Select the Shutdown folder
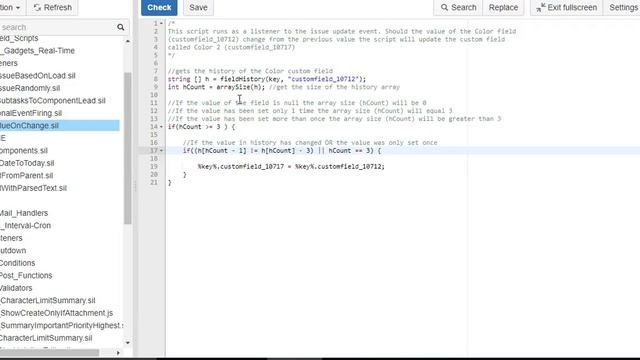Viewport: 640px width, 360px height. pos(13,251)
